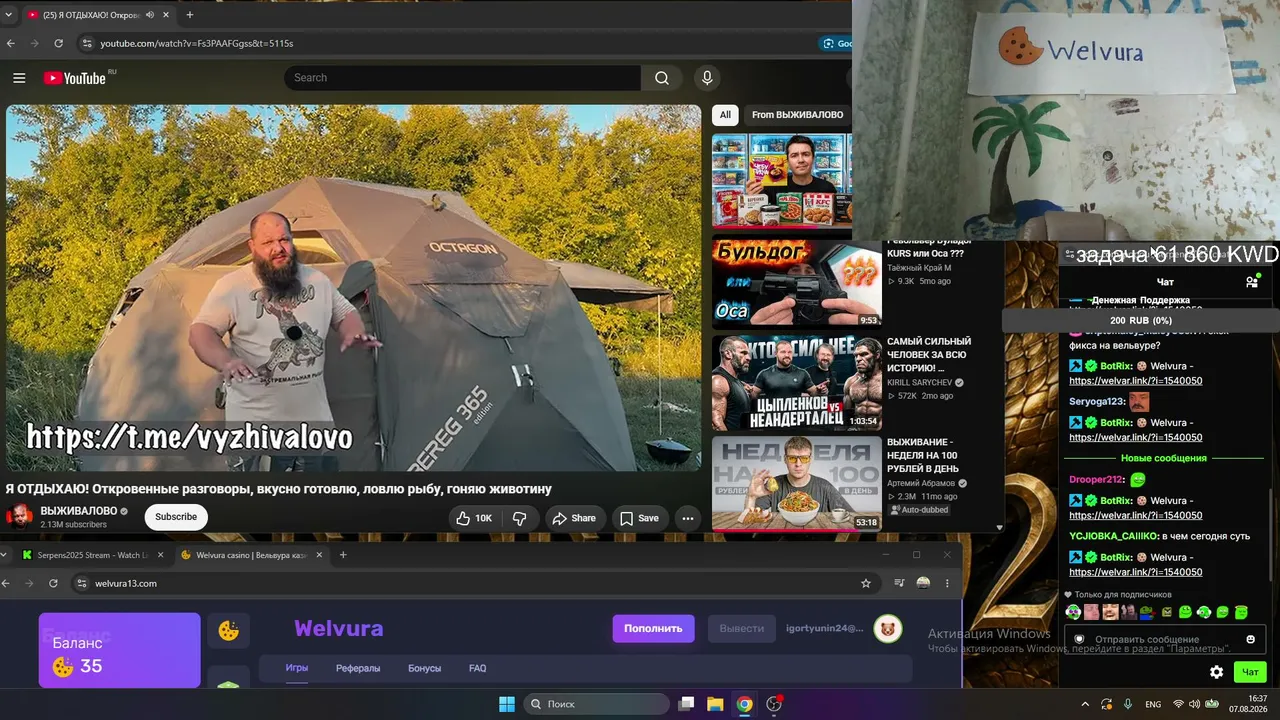Open Windows Start menu
The height and width of the screenshot is (720, 1280).
click(507, 704)
